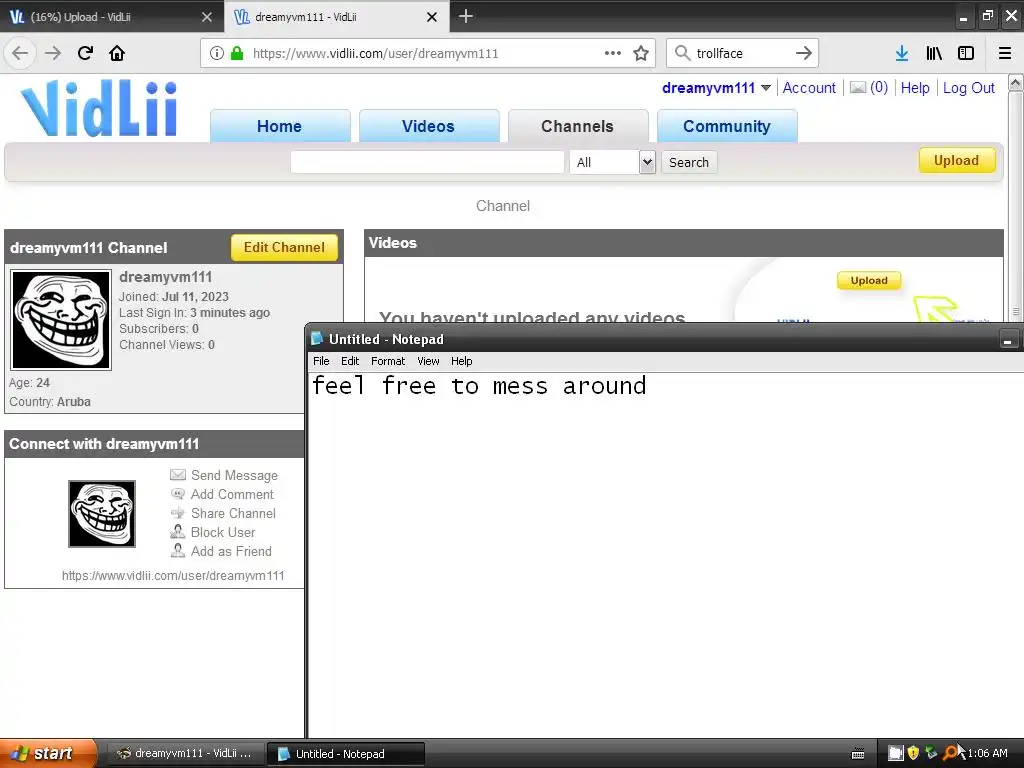Open the Help link in VidLii header
Viewport: 1024px width, 768px height.
(x=915, y=88)
